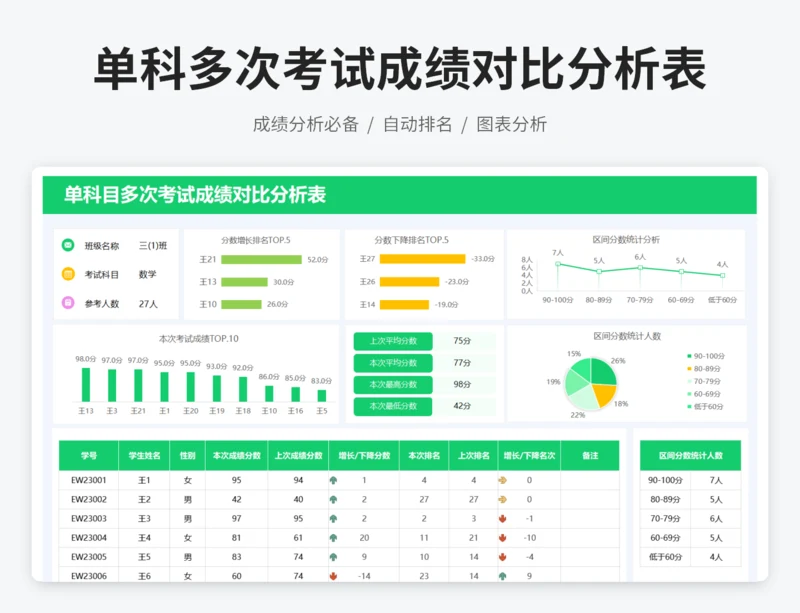Screen dimensions: 800x613
Task: Click the red down arrow beside -14
Action: (x=333, y=576)
